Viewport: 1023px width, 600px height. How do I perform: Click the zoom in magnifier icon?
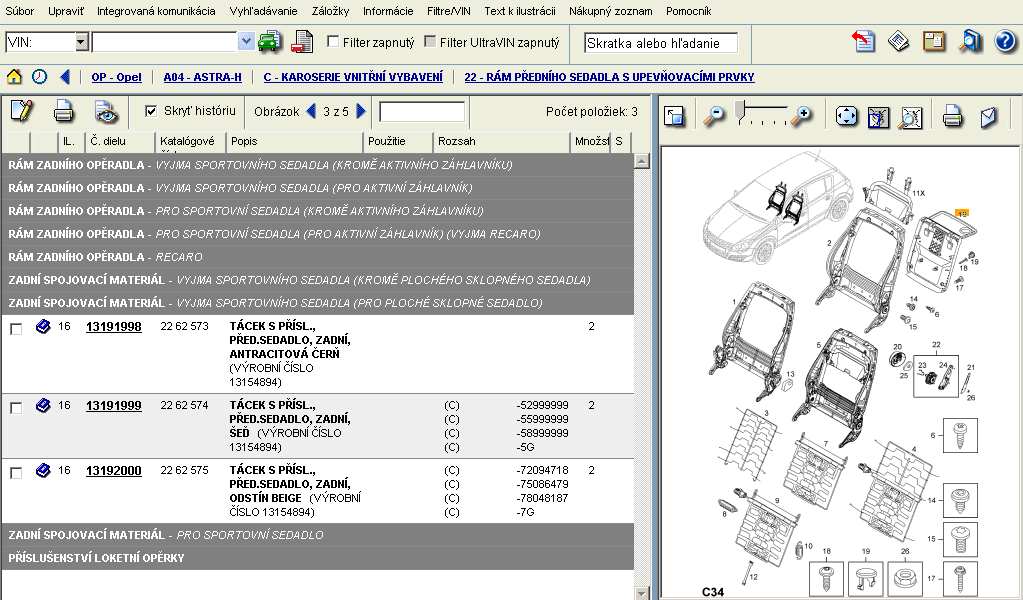[x=801, y=116]
